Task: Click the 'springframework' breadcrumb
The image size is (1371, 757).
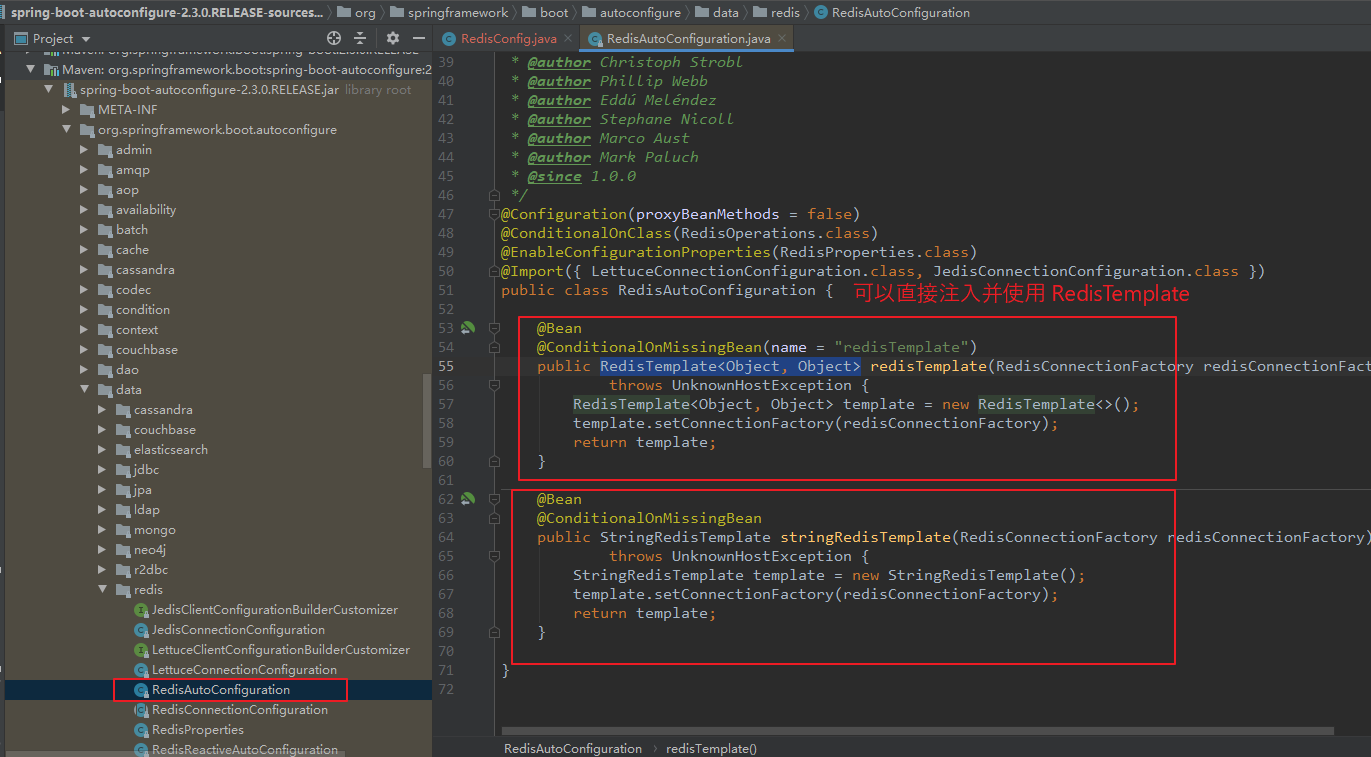Action: pos(449,13)
